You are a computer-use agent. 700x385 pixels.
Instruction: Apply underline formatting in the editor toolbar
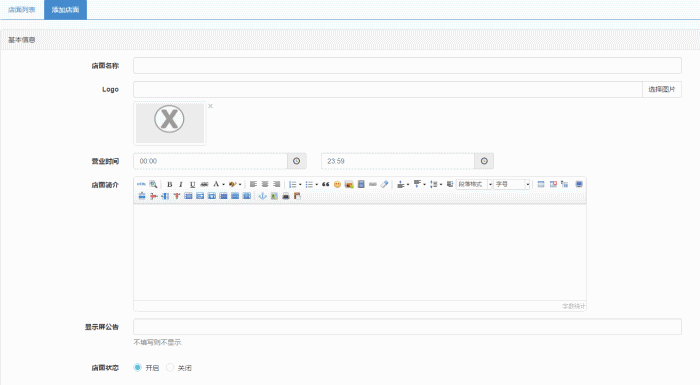click(192, 184)
